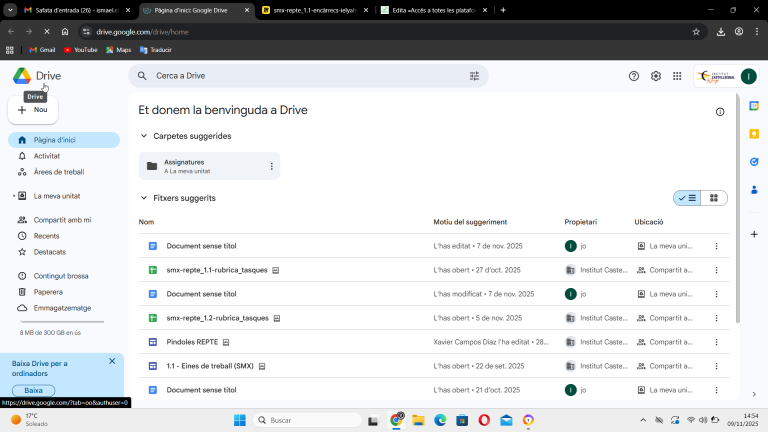
Task: Click the info details icon near welcome heading
Action: pyautogui.click(x=720, y=112)
